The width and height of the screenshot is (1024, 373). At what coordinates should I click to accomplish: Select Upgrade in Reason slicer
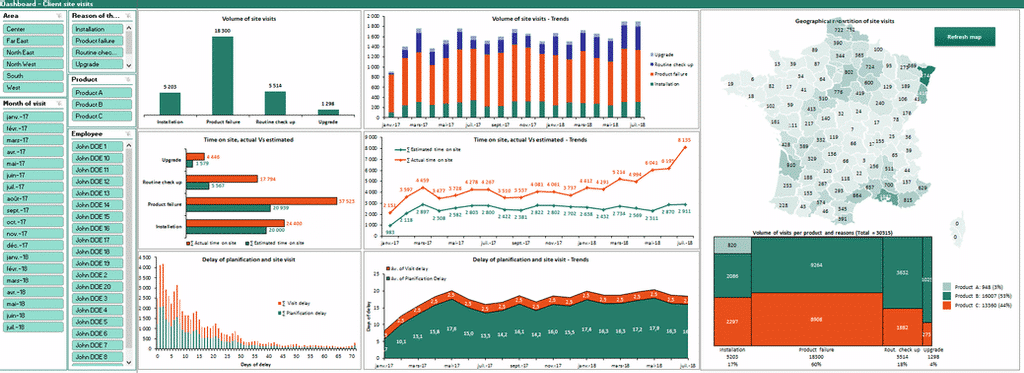(x=98, y=64)
